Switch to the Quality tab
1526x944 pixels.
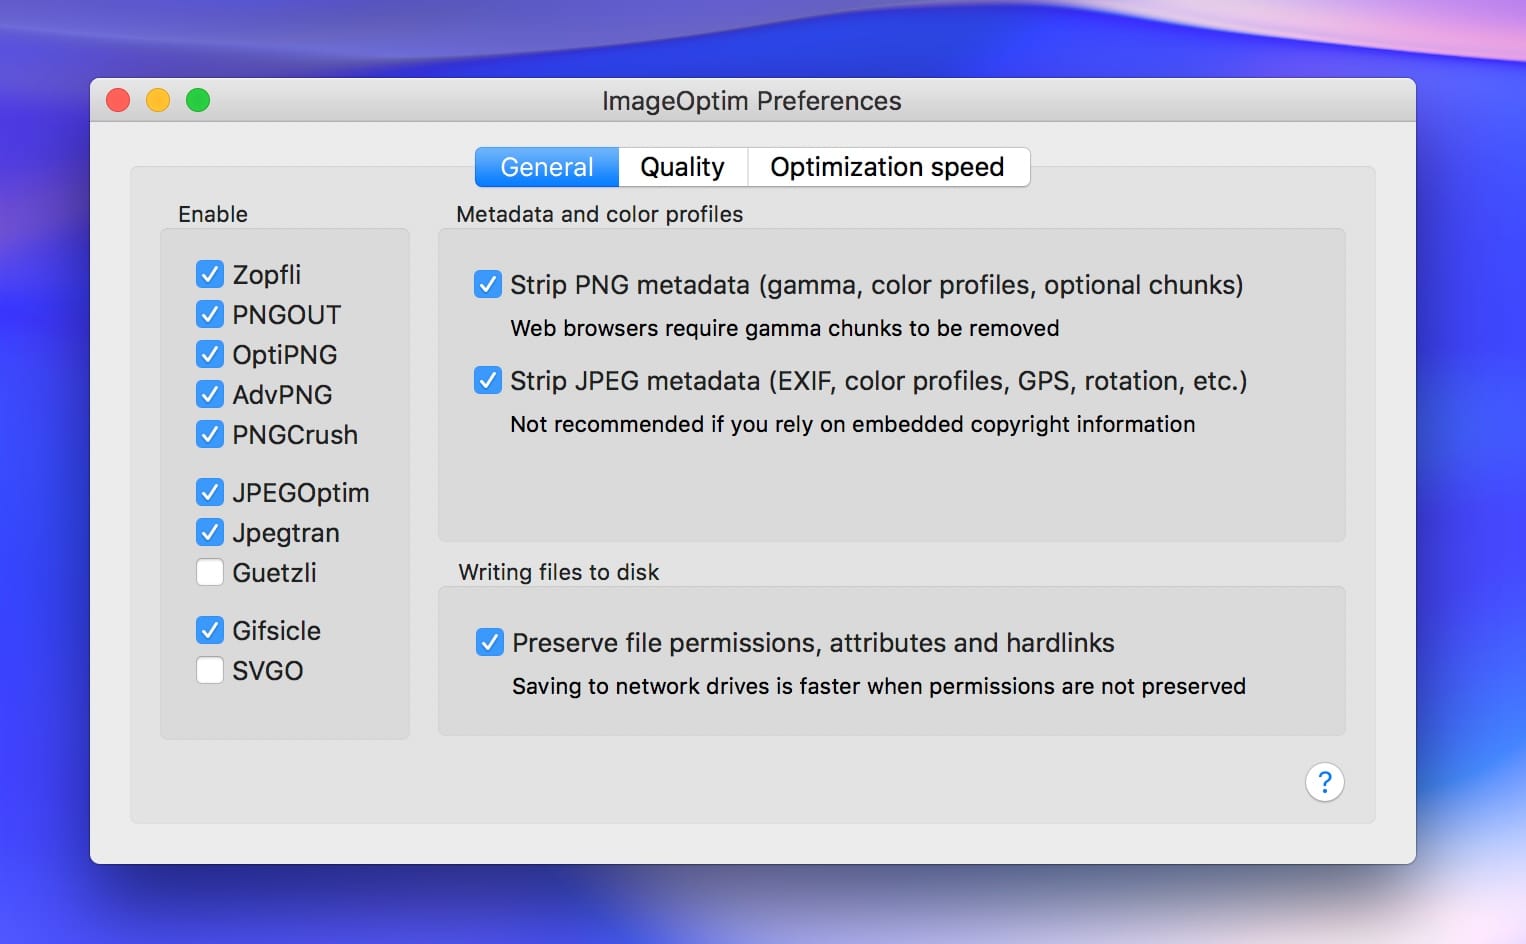(683, 167)
